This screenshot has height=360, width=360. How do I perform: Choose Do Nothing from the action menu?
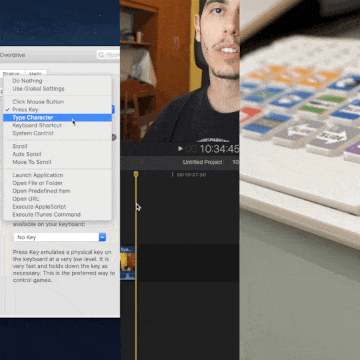point(57,81)
